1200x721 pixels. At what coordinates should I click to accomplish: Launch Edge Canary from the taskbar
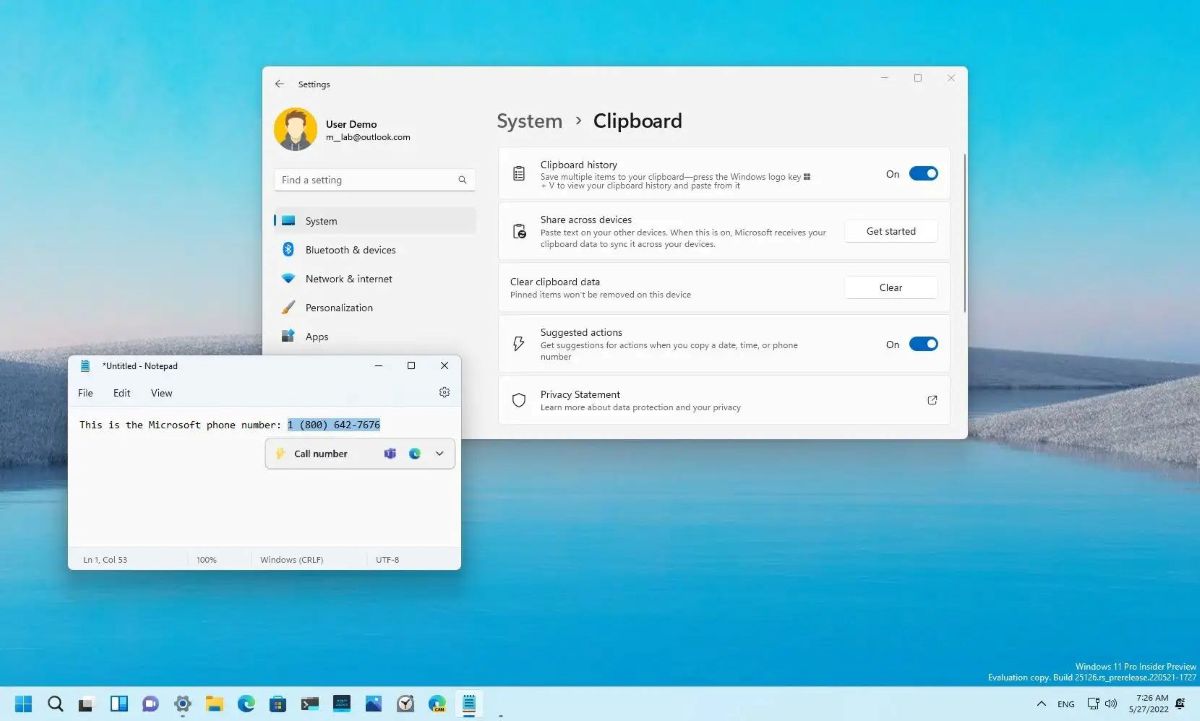pos(437,704)
